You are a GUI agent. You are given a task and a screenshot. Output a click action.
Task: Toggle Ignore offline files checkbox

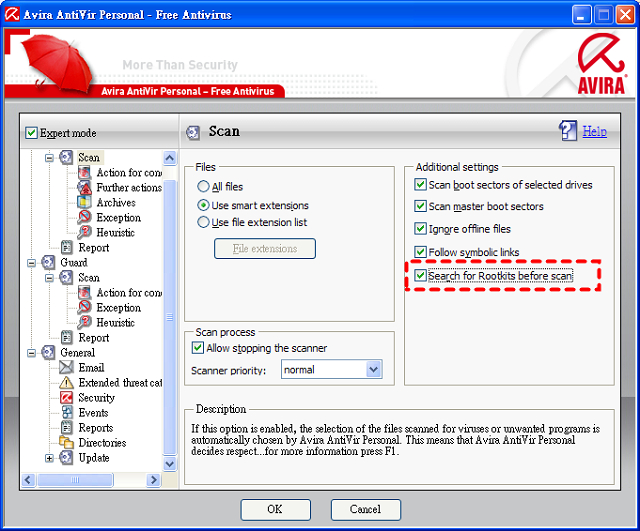click(x=420, y=228)
